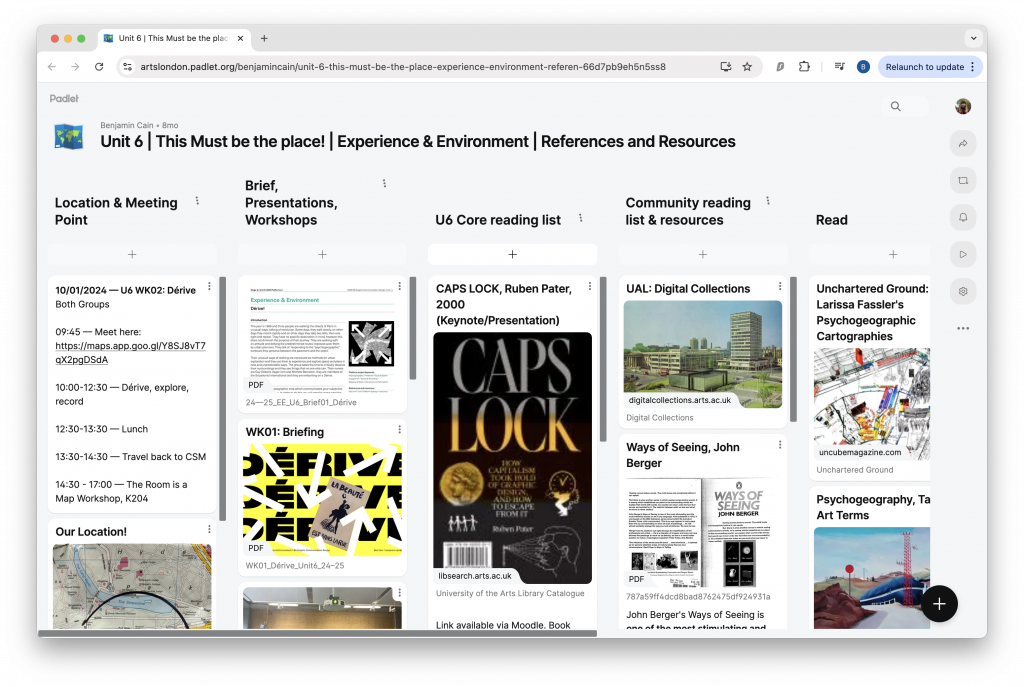Click the black floating add post button

click(939, 604)
